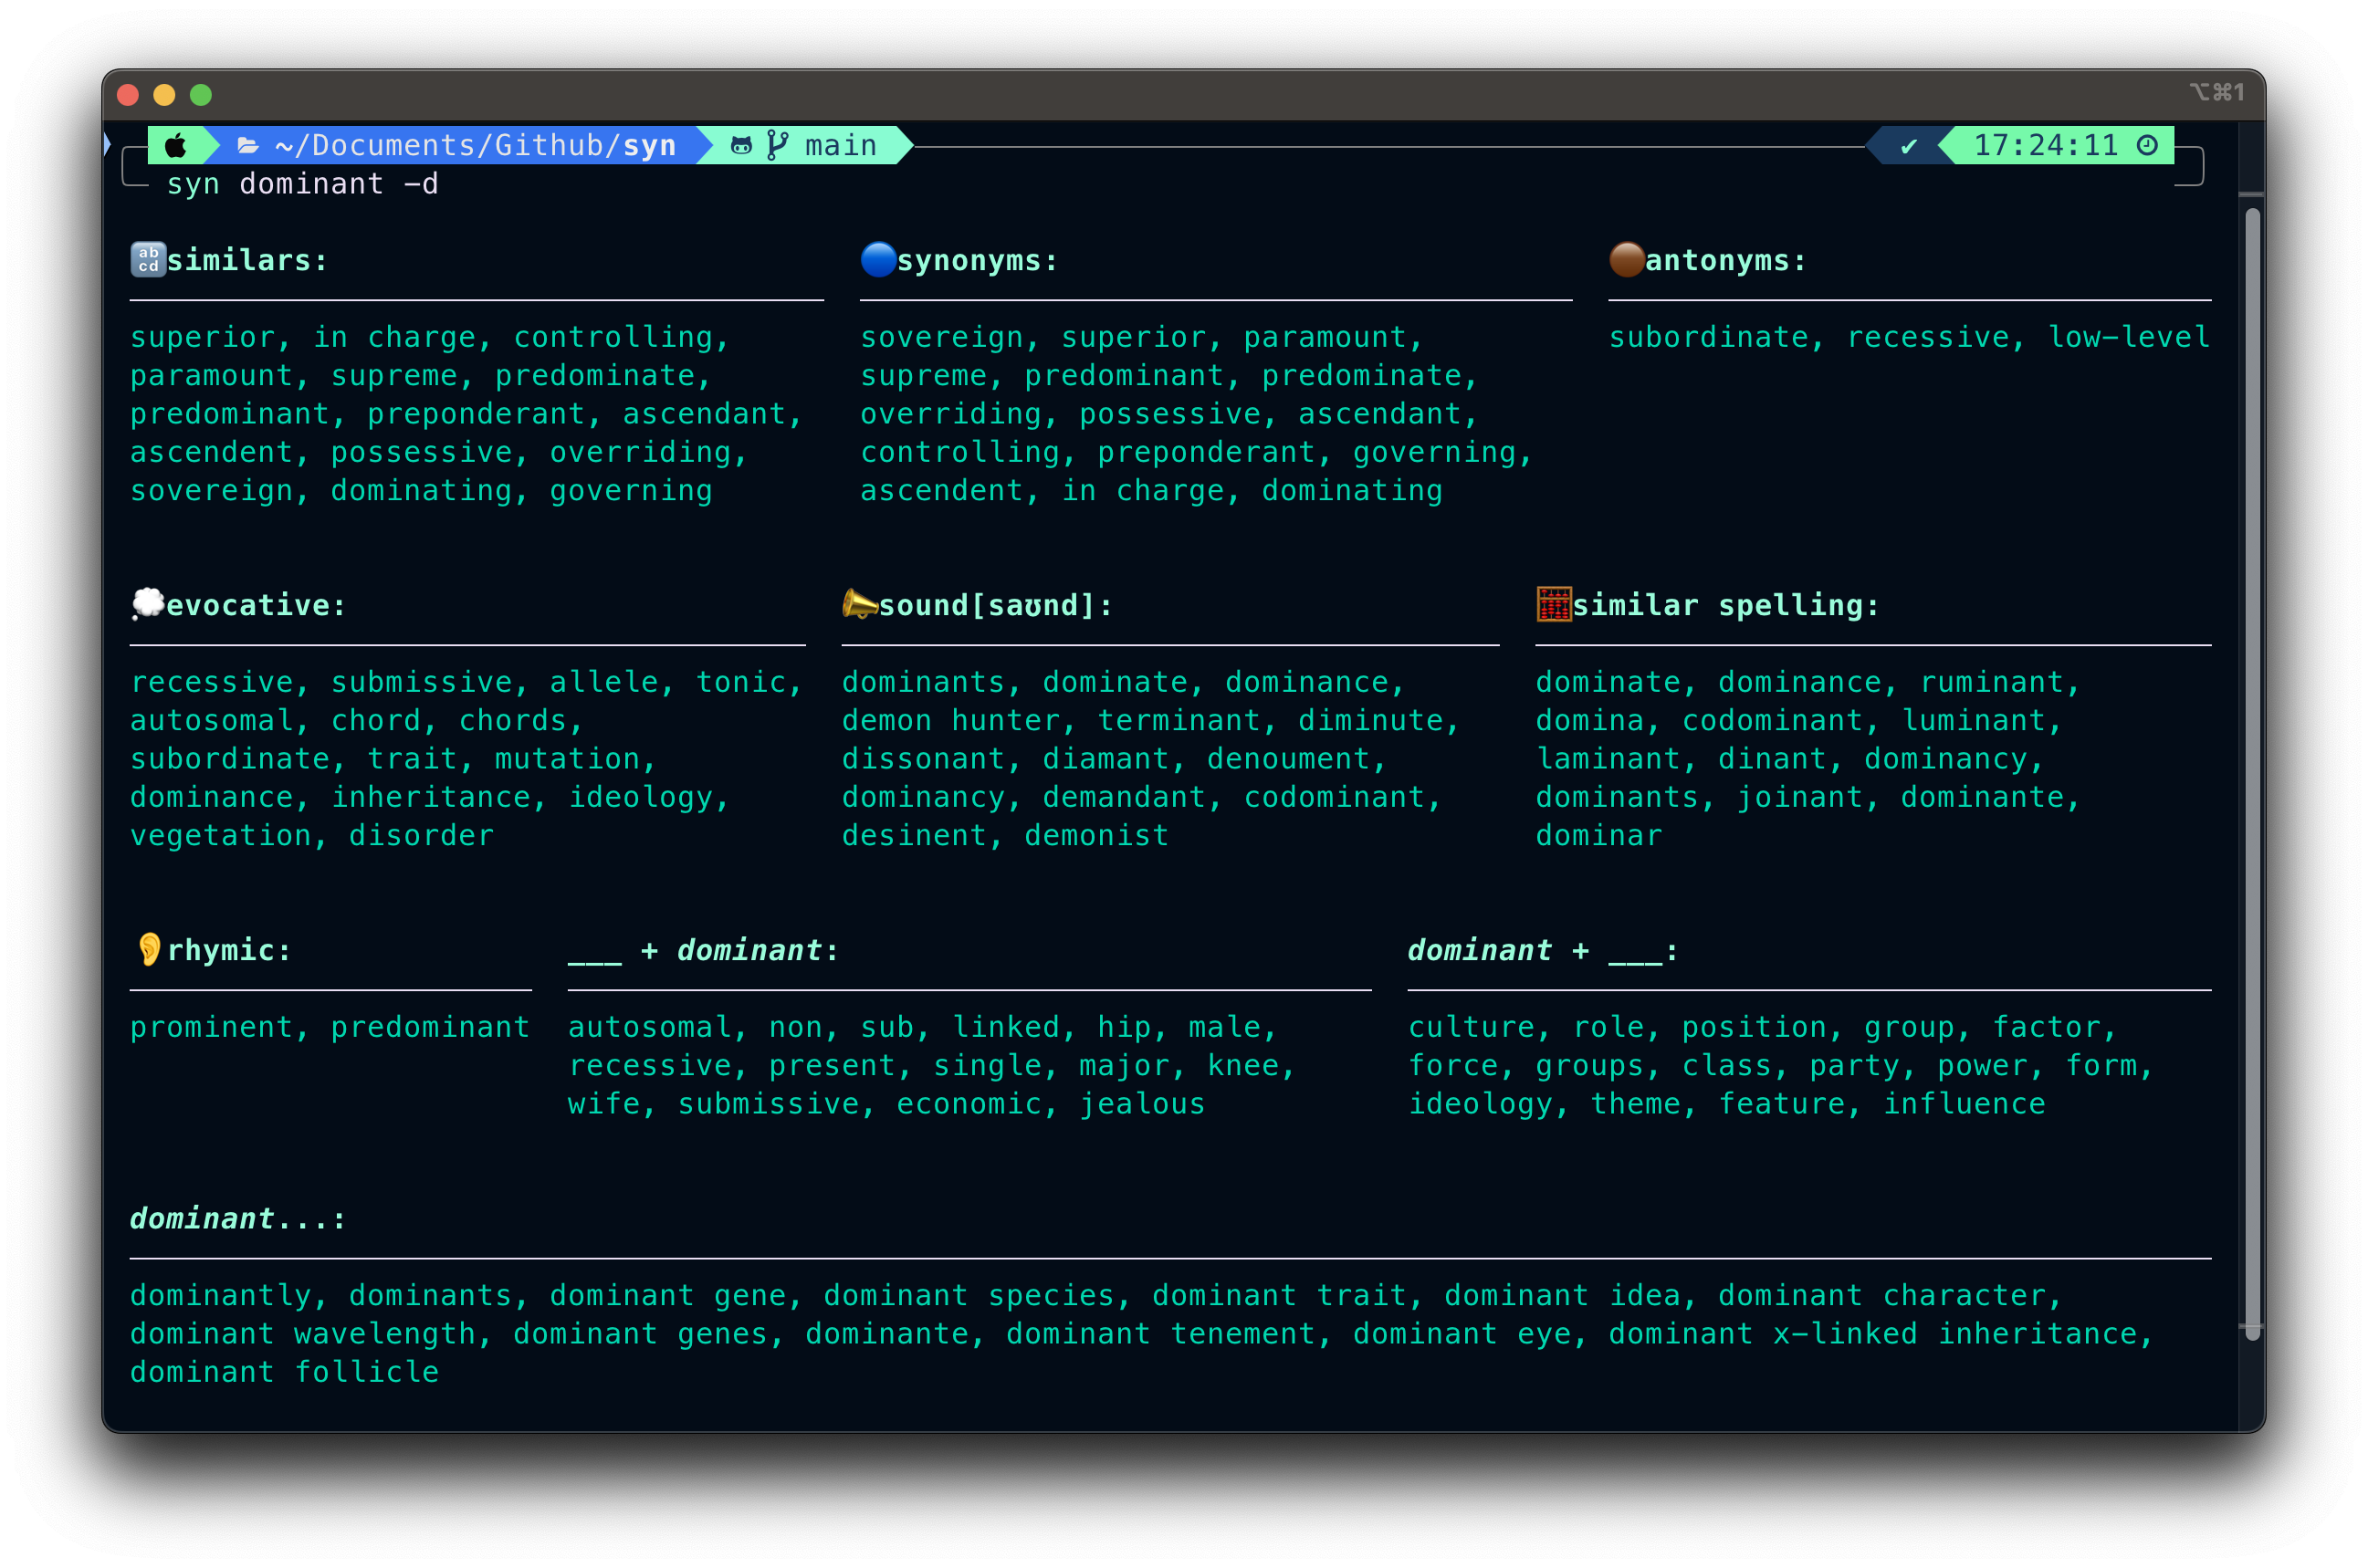2368x1568 pixels.
Task: Click the checkmark status icon
Action: [x=1908, y=146]
